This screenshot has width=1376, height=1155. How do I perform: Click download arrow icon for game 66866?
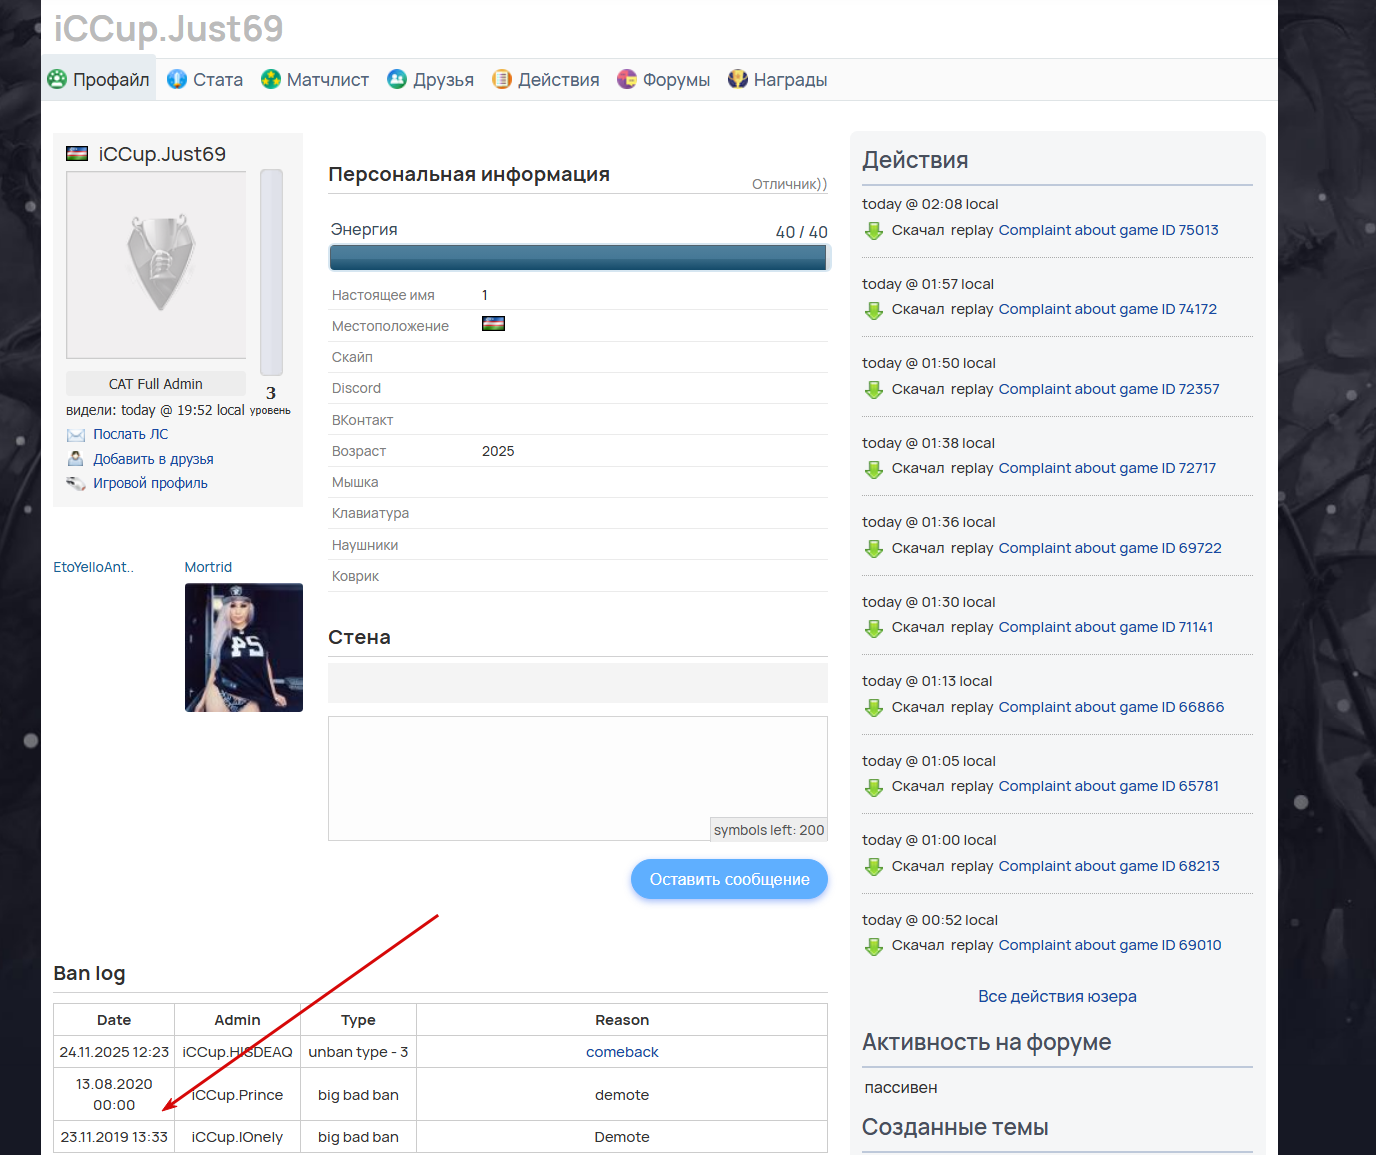(874, 708)
